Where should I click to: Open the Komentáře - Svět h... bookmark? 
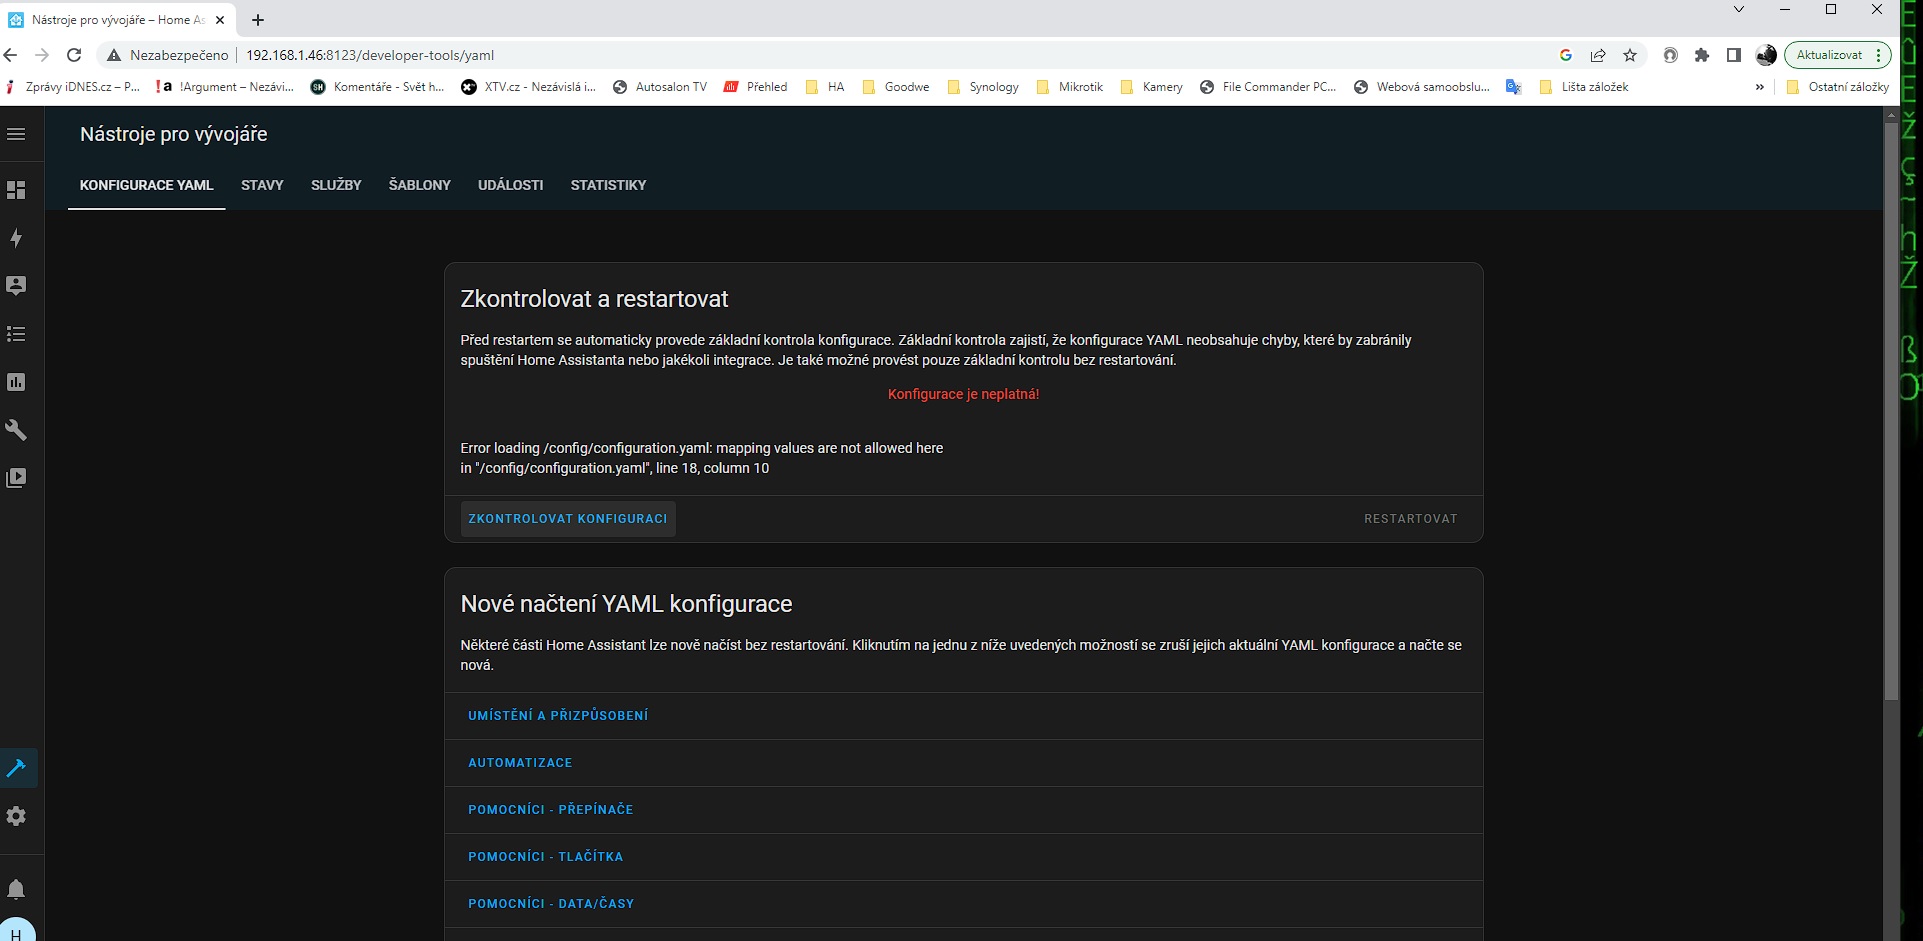[378, 87]
